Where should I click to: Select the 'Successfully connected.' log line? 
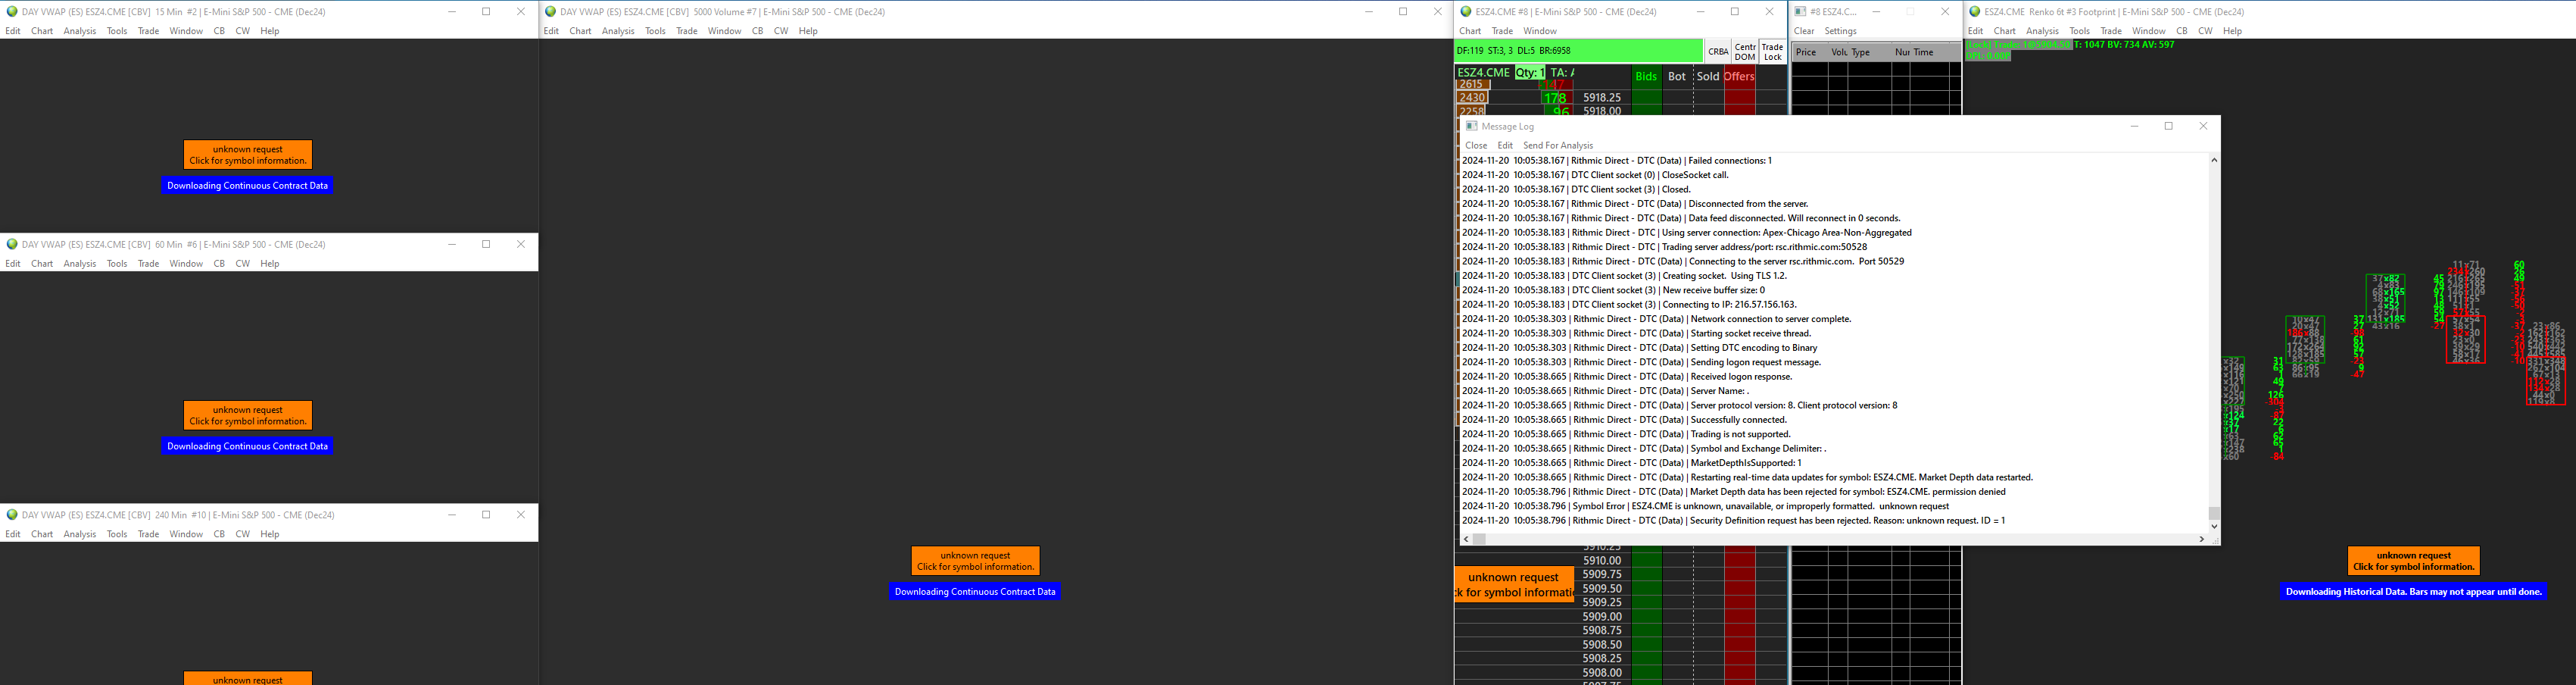(x=1624, y=420)
